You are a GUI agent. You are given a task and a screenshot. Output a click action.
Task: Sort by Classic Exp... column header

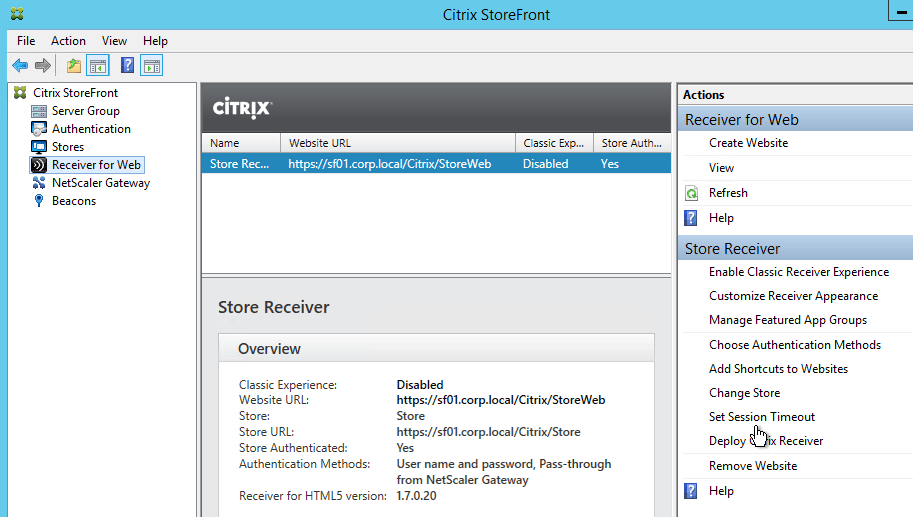pos(554,143)
